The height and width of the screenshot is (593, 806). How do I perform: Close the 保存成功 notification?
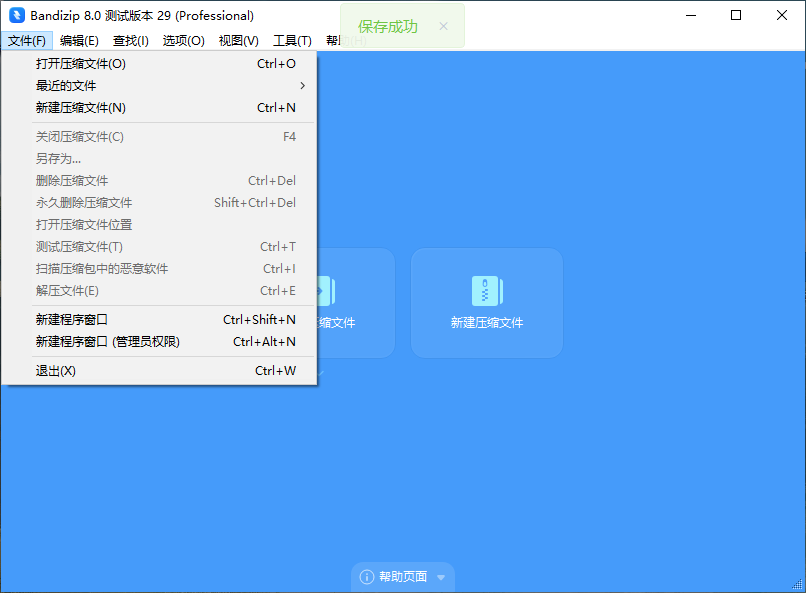click(443, 26)
